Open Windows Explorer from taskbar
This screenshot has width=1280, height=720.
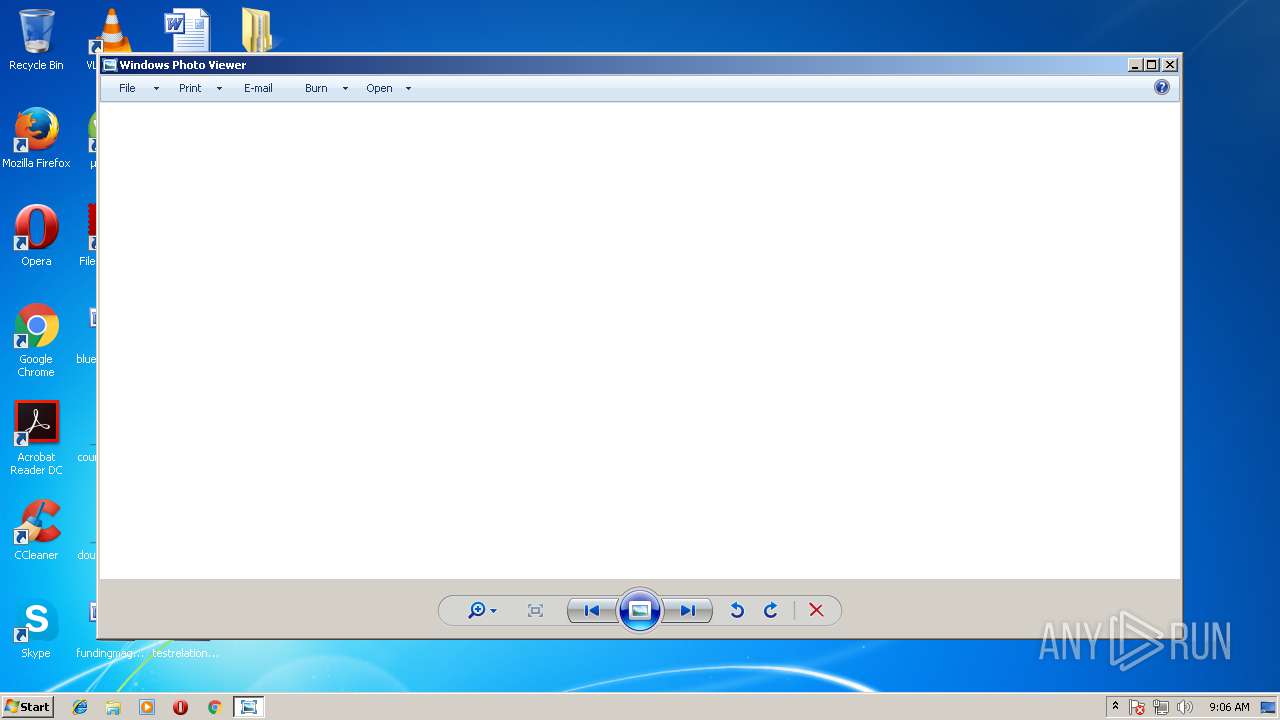pos(113,707)
